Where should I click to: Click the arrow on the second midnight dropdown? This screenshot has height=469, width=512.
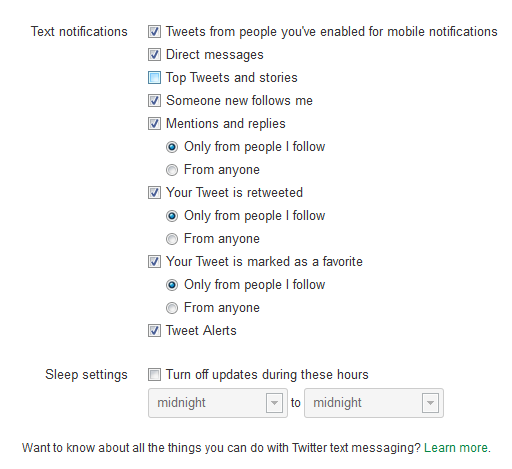pos(430,403)
